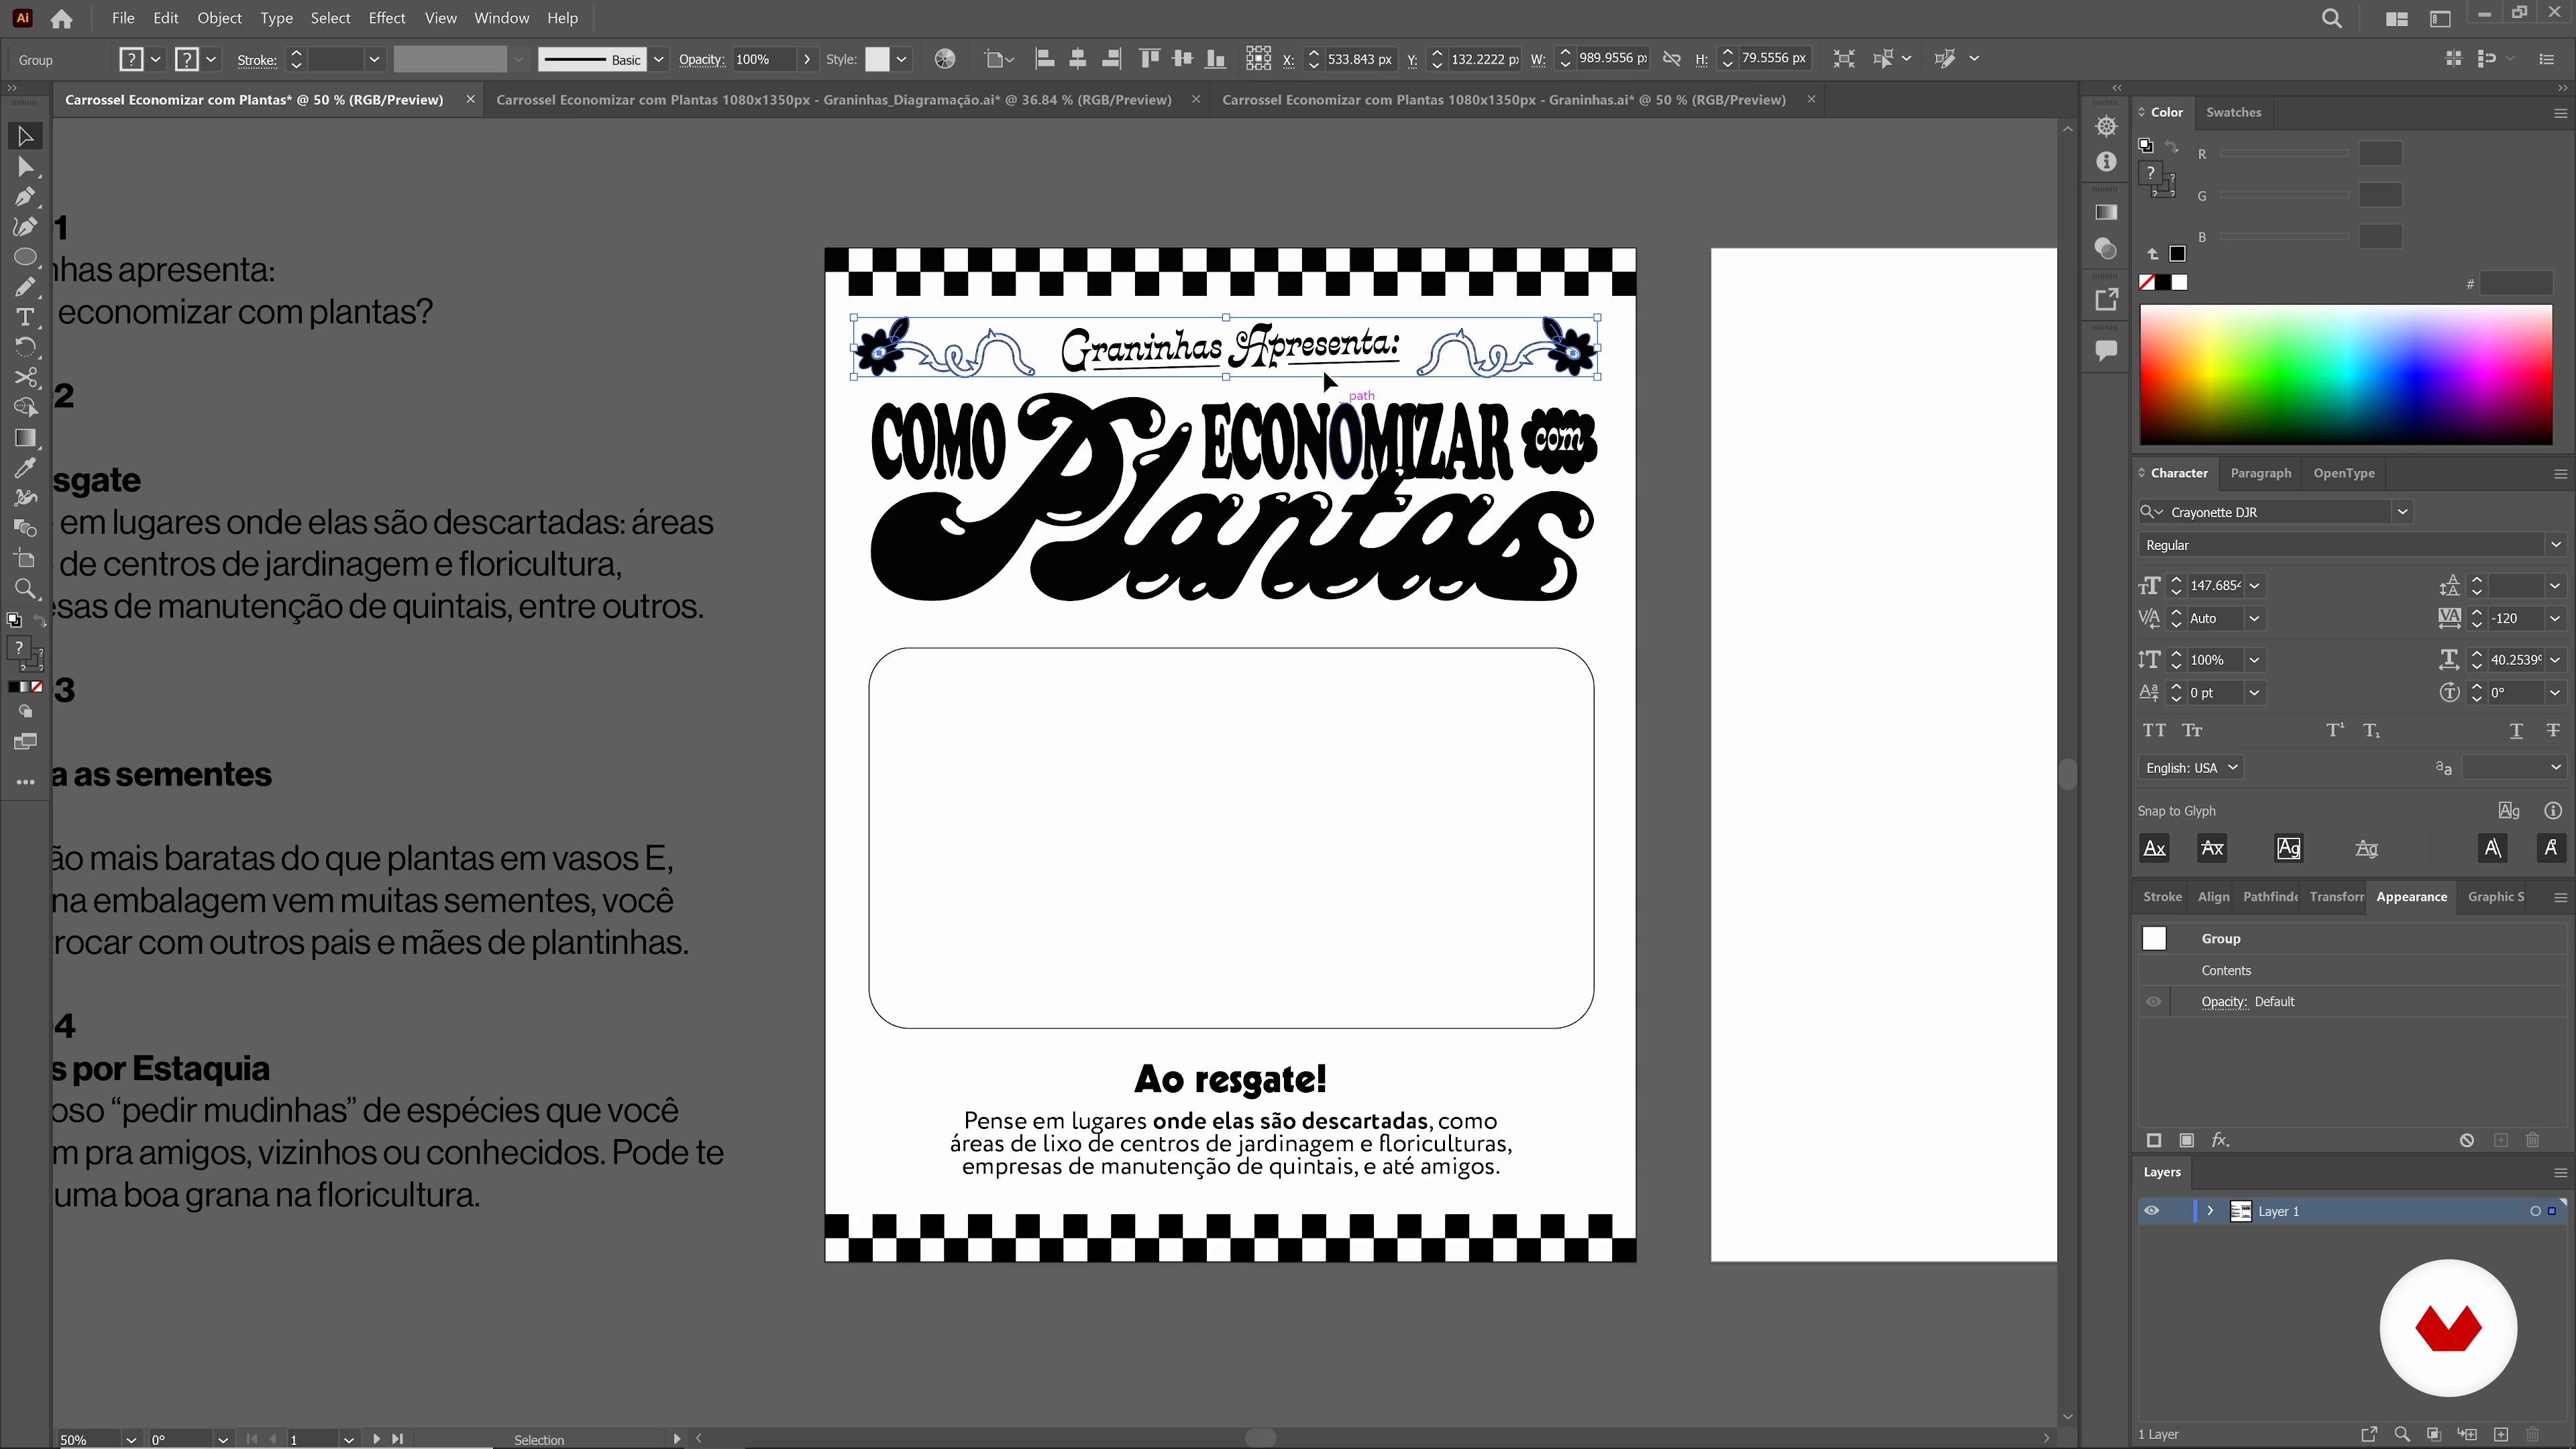Click the hex color input field

(x=2516, y=284)
